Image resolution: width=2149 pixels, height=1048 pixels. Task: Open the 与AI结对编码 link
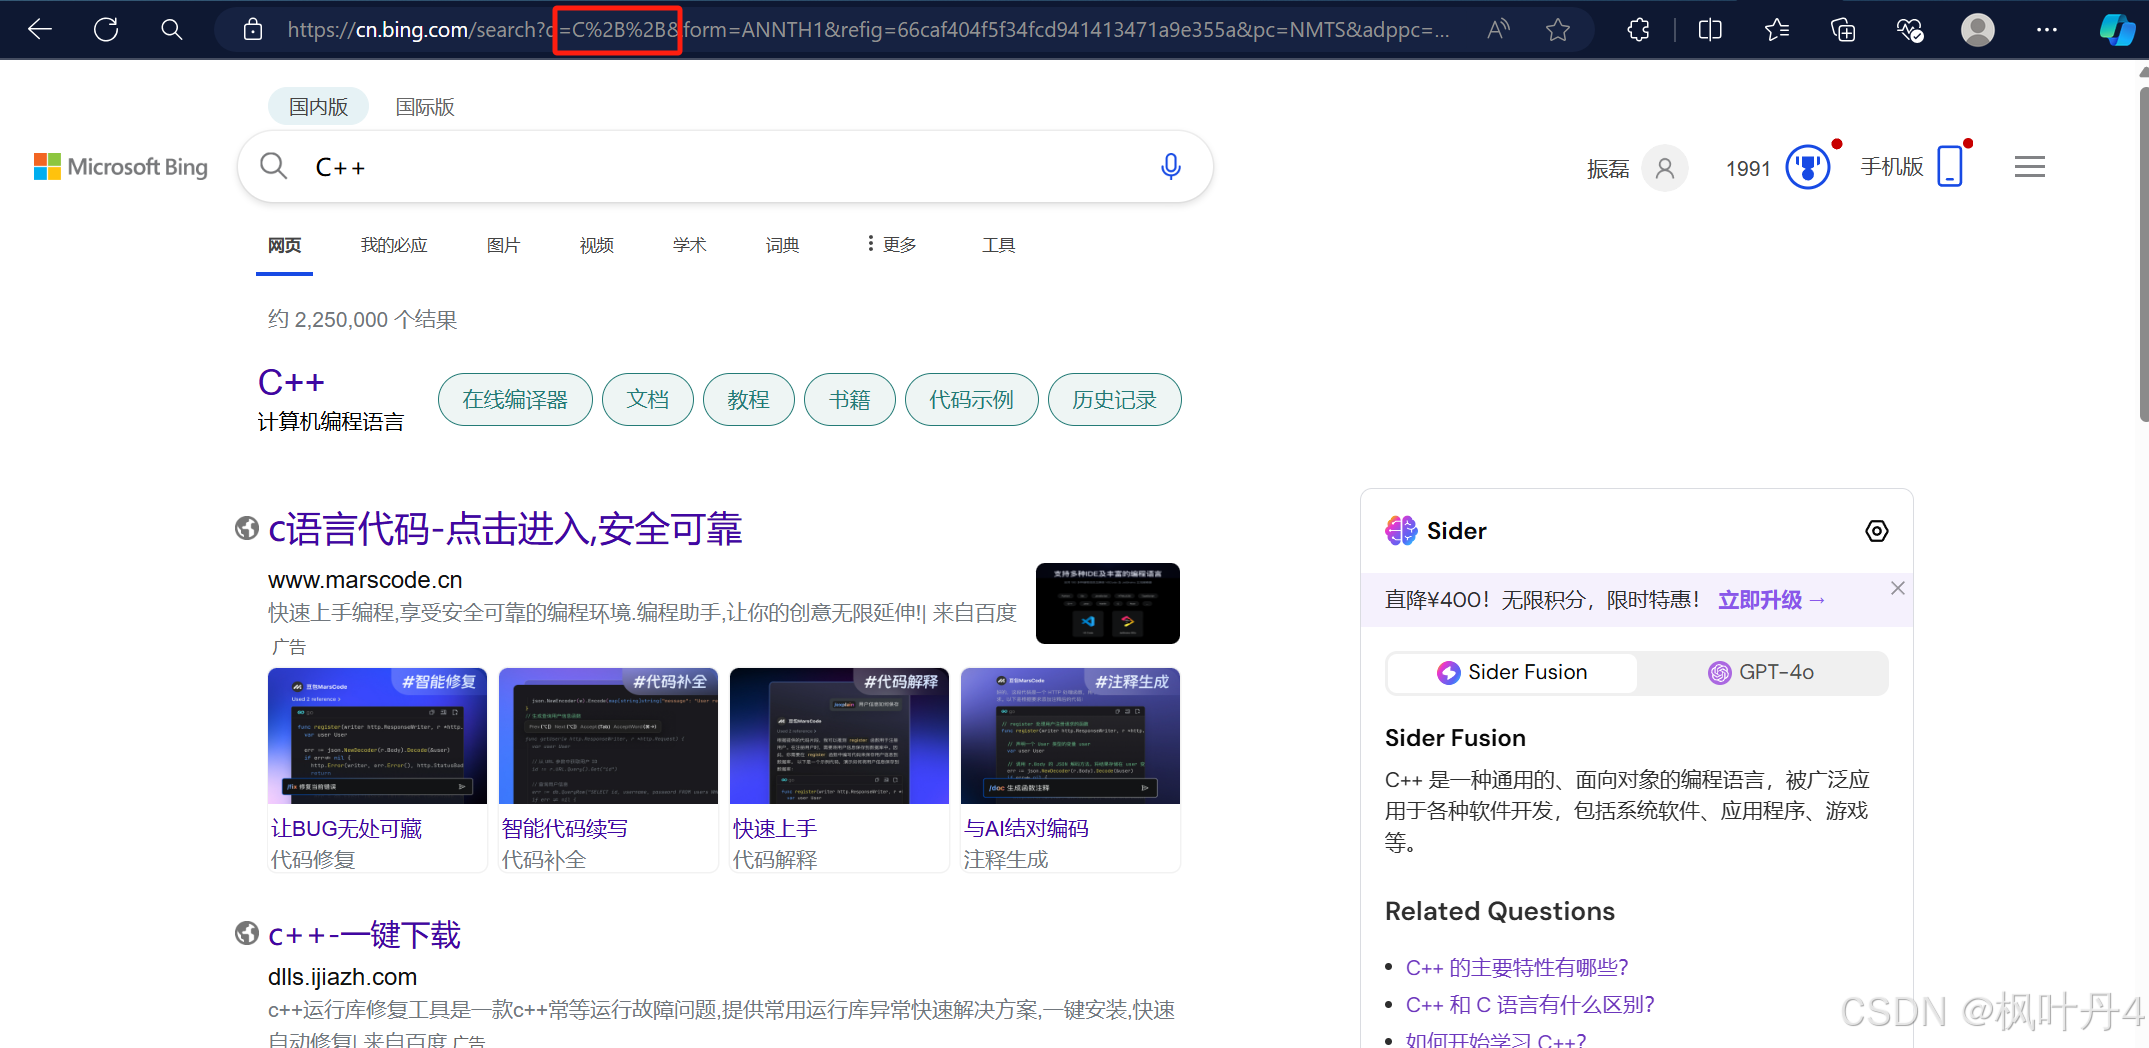click(1025, 828)
